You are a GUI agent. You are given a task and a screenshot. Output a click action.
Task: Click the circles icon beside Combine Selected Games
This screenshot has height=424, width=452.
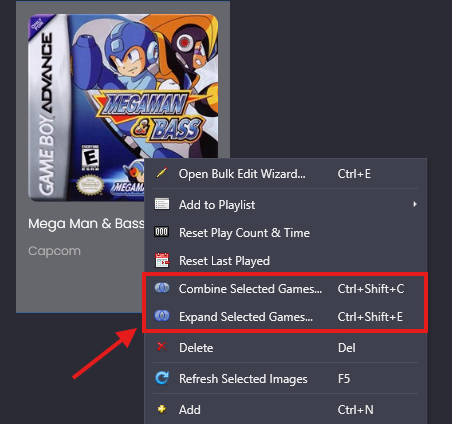point(162,288)
